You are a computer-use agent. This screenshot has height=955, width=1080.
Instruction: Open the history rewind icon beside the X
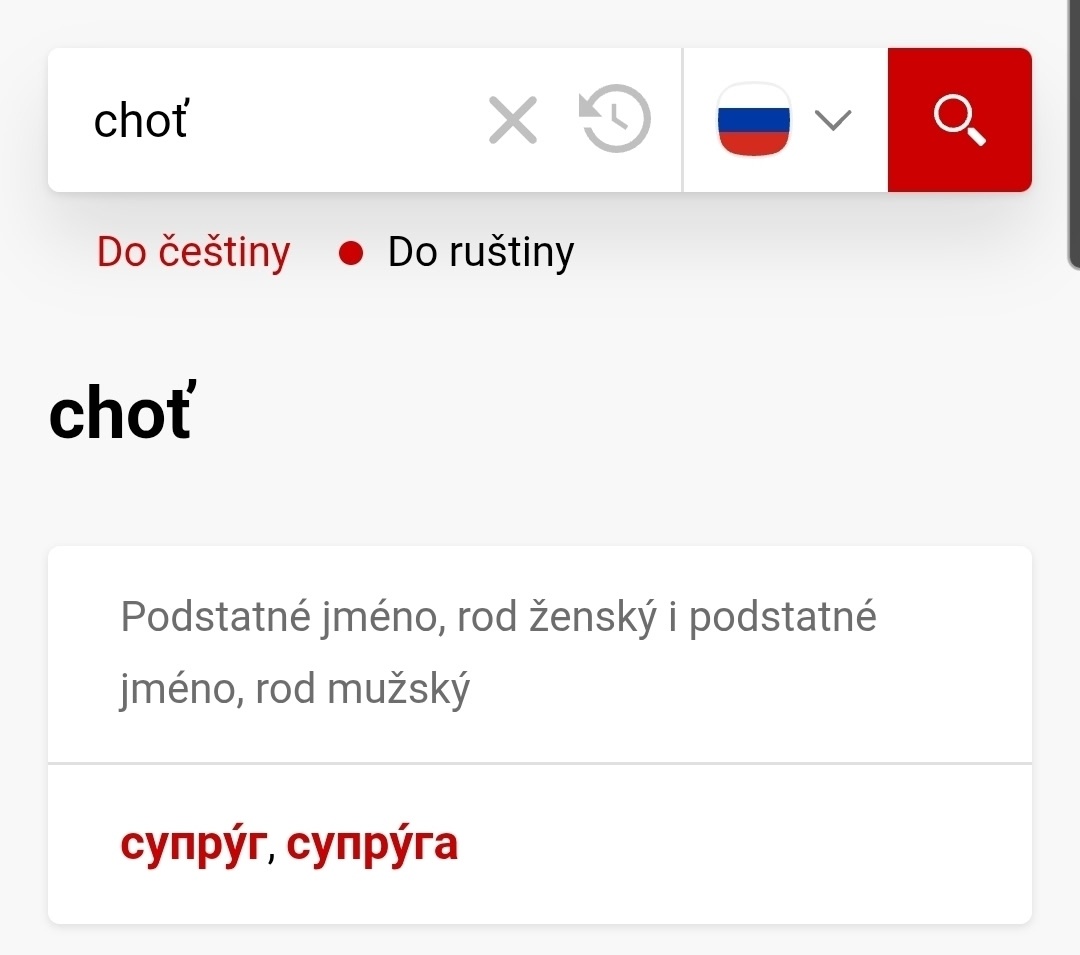pyautogui.click(x=615, y=119)
